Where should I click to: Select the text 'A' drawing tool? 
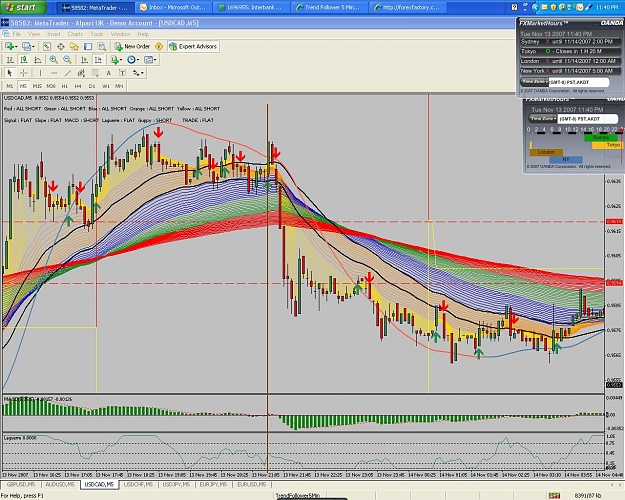click(x=108, y=73)
